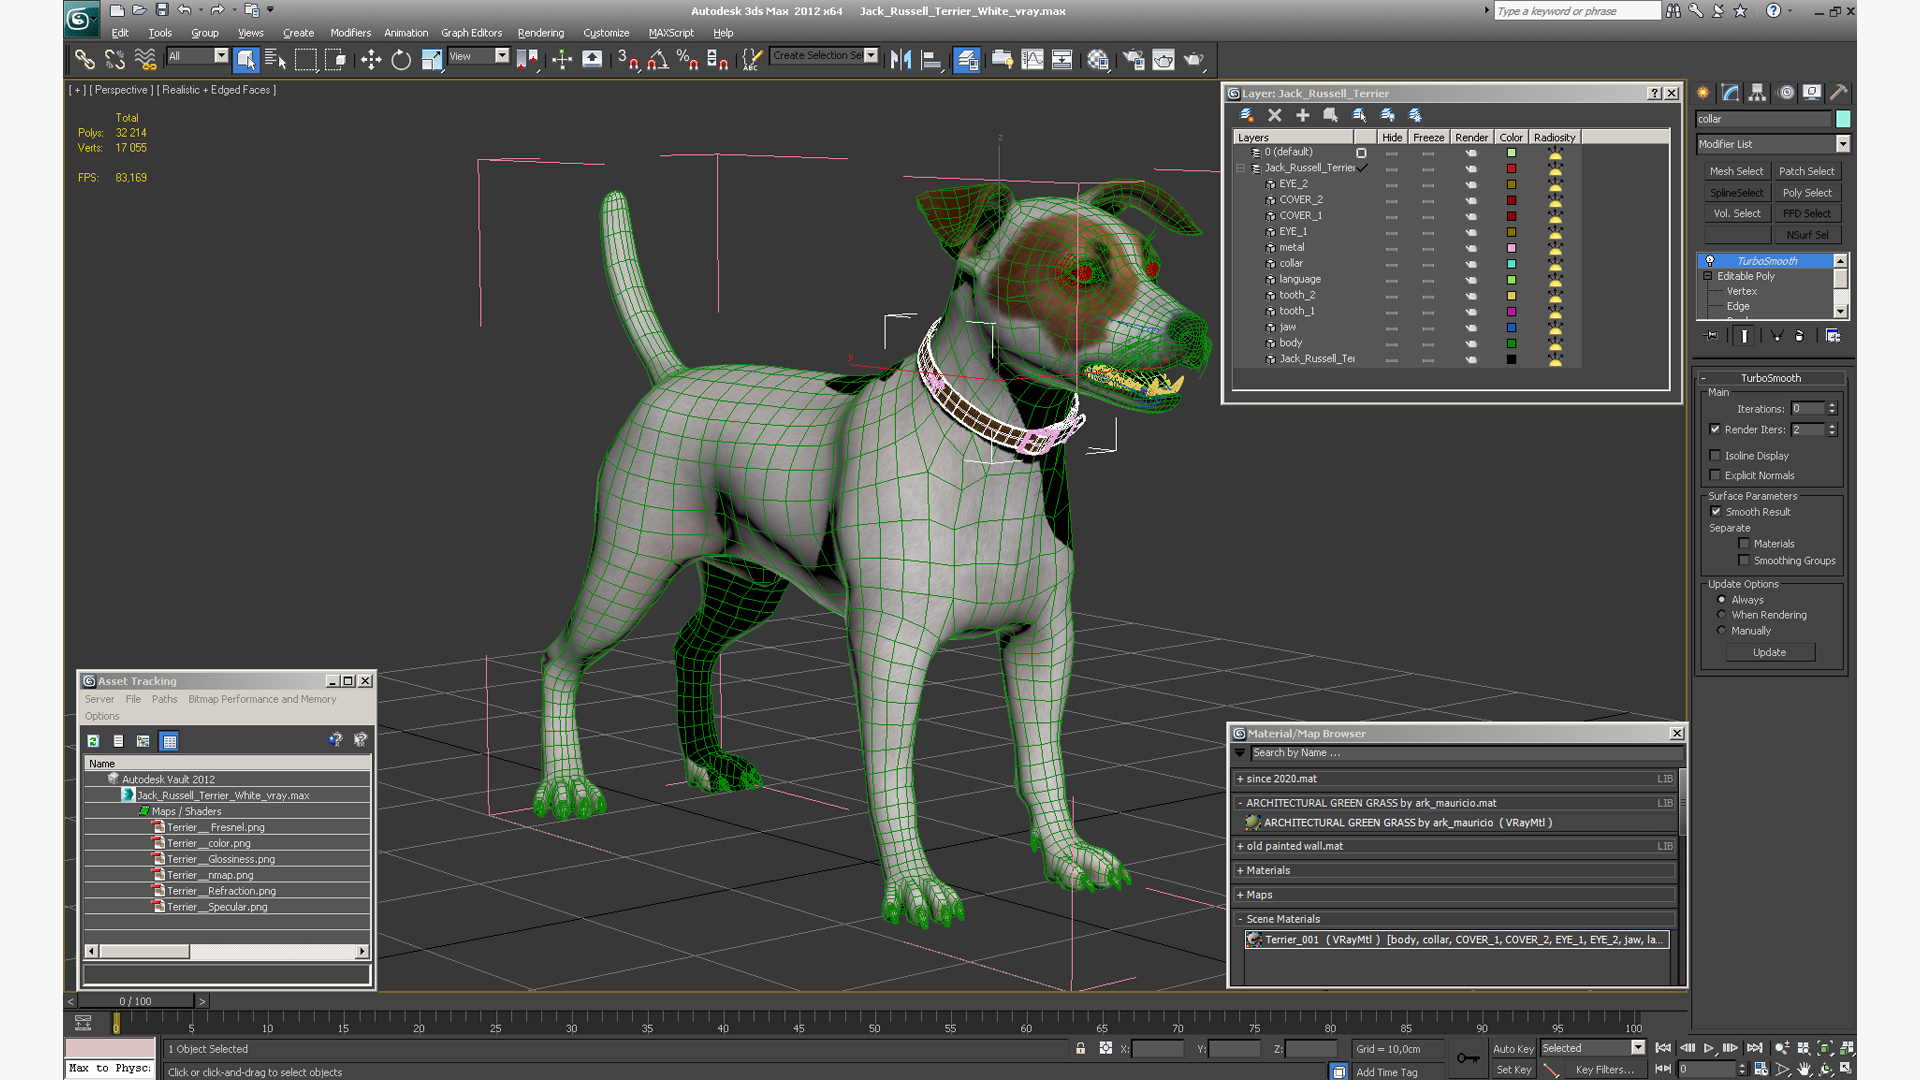Open the Modifier List dropdown
This screenshot has width=1920, height=1080.
click(1842, 144)
